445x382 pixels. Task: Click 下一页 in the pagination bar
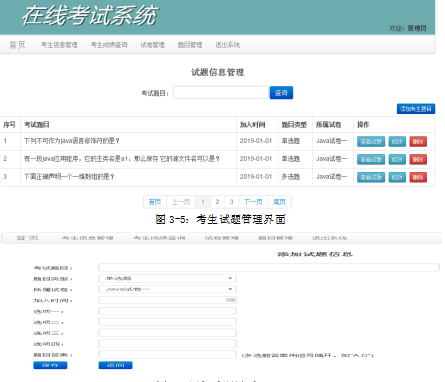pyautogui.click(x=253, y=202)
